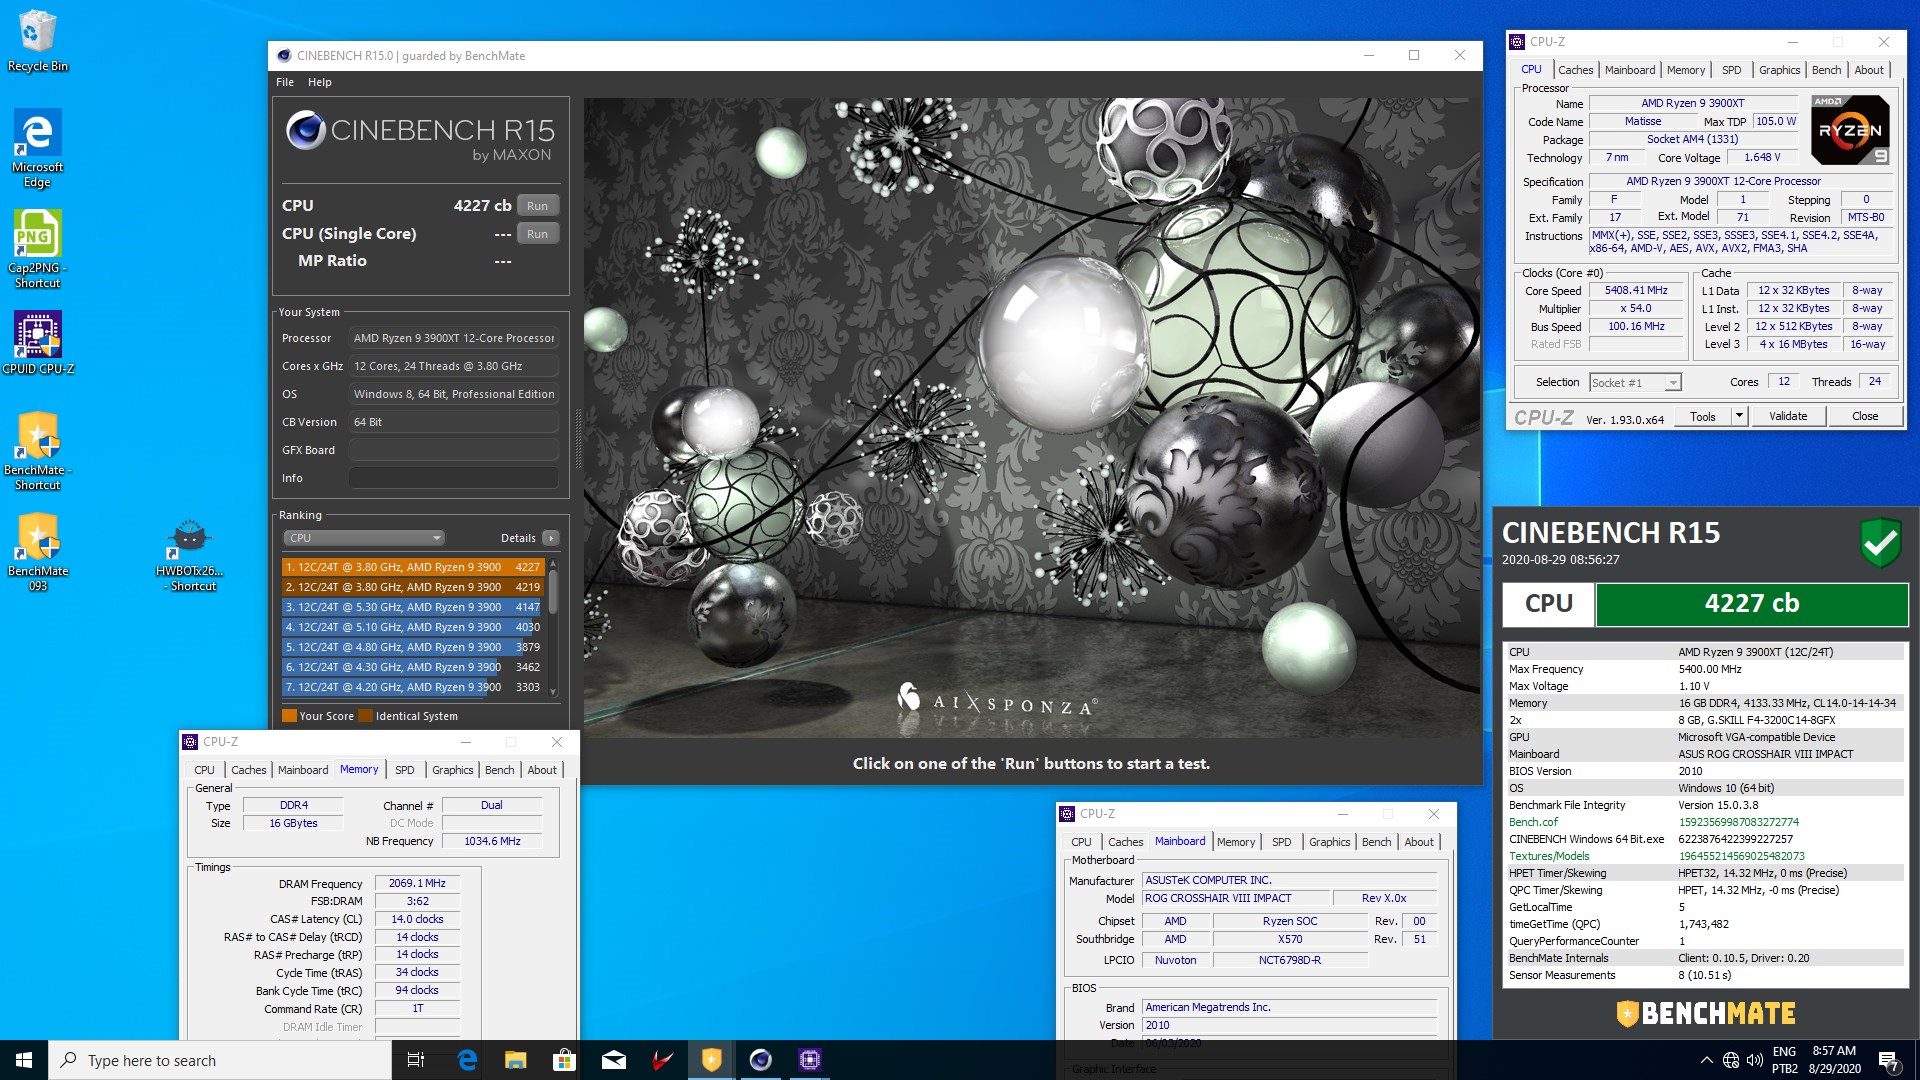Click the GFX Board field in Cinebench
This screenshot has width=1920, height=1080.
tap(454, 450)
